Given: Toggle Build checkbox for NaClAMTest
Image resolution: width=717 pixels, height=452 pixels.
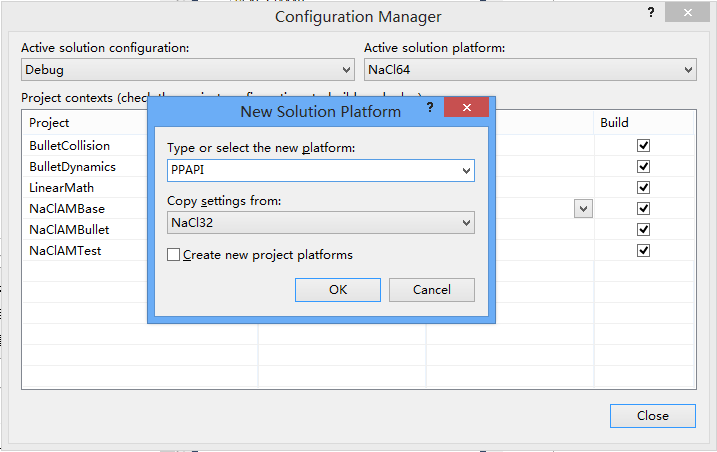Looking at the screenshot, I should point(644,250).
